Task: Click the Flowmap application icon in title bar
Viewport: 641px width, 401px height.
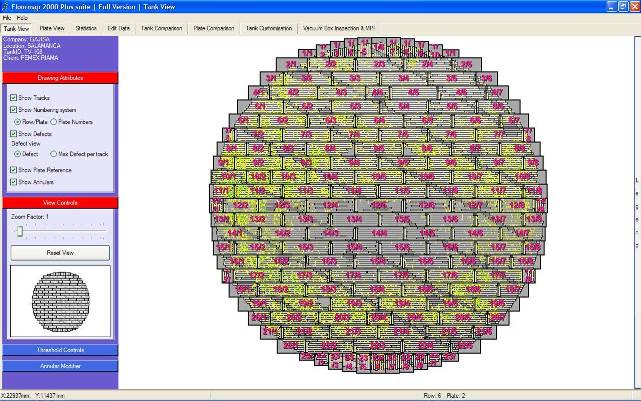Action: (x=6, y=6)
